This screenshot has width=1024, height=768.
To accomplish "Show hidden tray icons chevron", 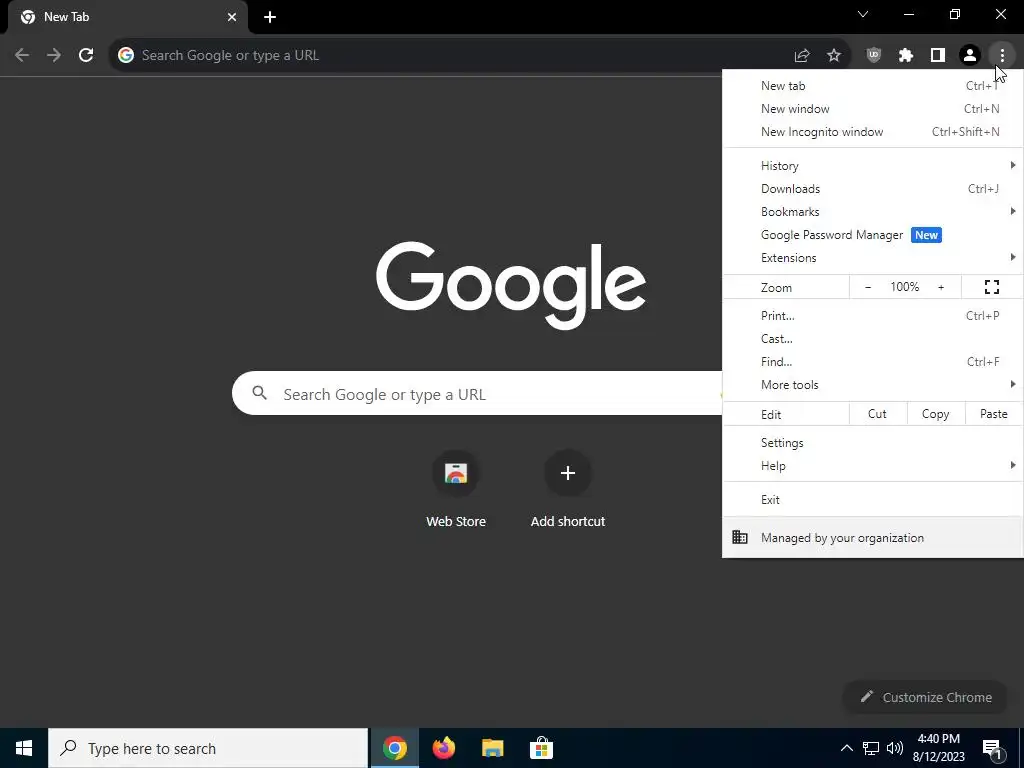I will (x=846, y=748).
